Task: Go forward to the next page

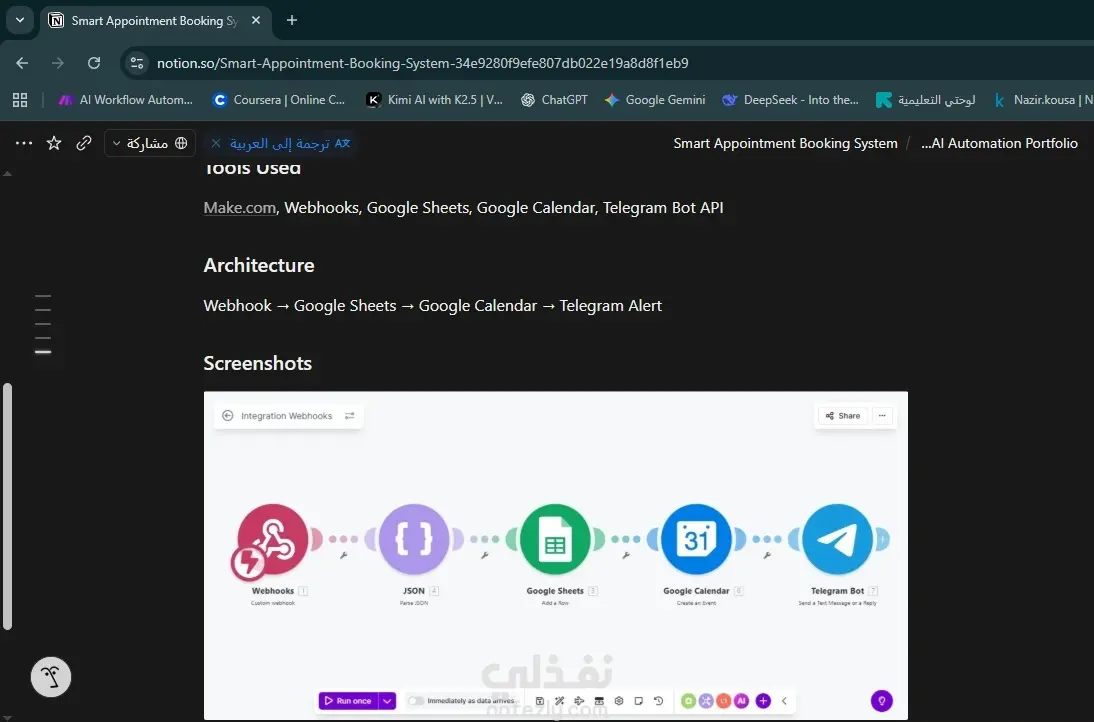Action: click(x=58, y=63)
